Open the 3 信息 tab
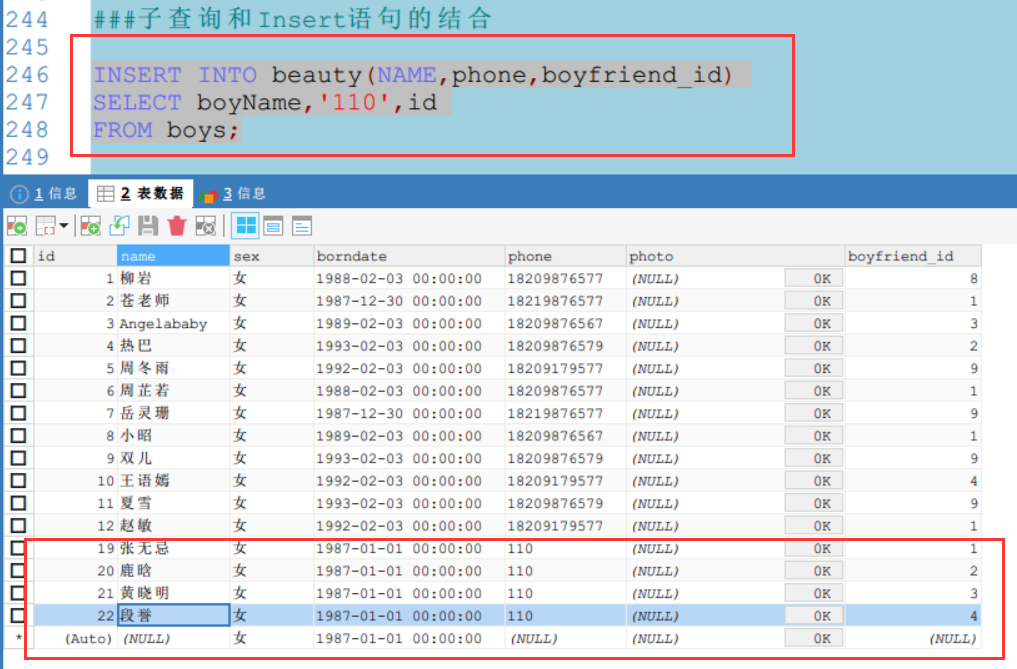 233,193
